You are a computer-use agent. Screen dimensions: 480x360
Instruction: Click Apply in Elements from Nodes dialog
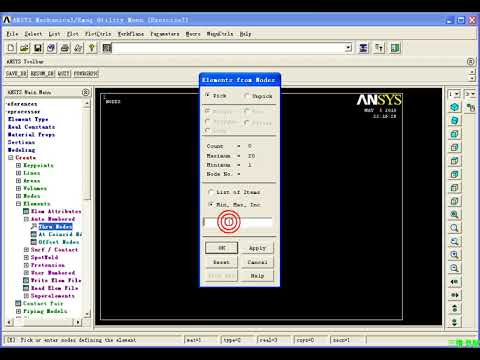tap(257, 248)
